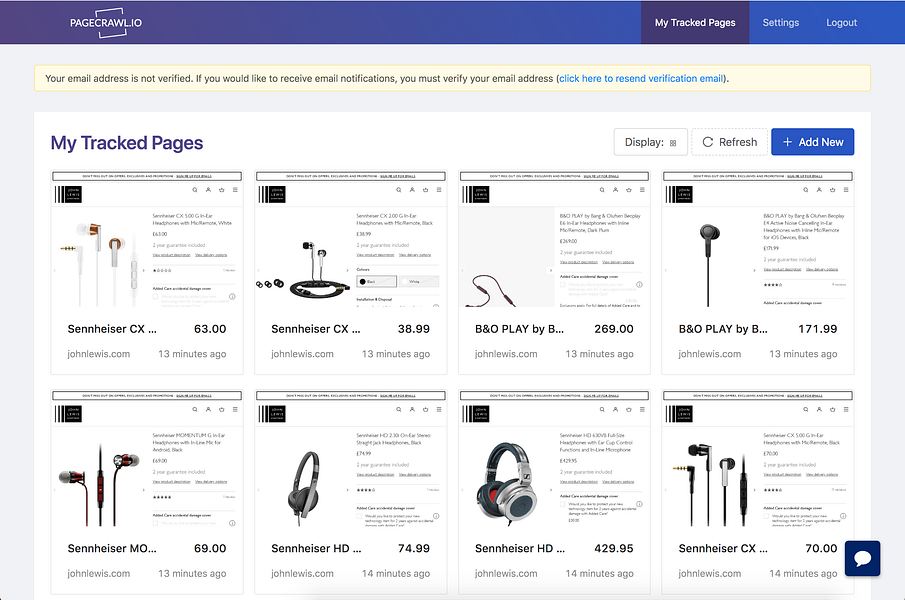
Task: Open the chat support bubble
Action: click(862, 558)
